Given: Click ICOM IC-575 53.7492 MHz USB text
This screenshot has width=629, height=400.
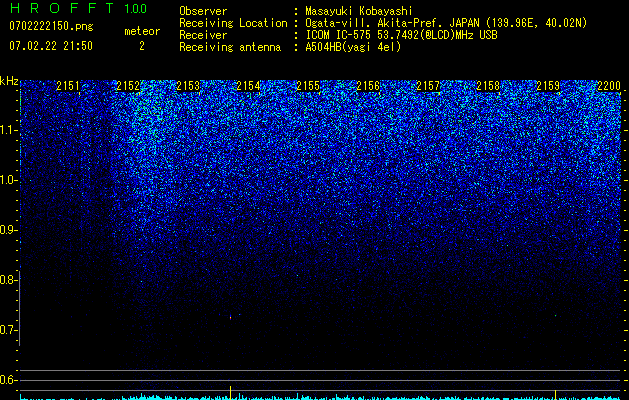Looking at the screenshot, I should tap(401, 35).
